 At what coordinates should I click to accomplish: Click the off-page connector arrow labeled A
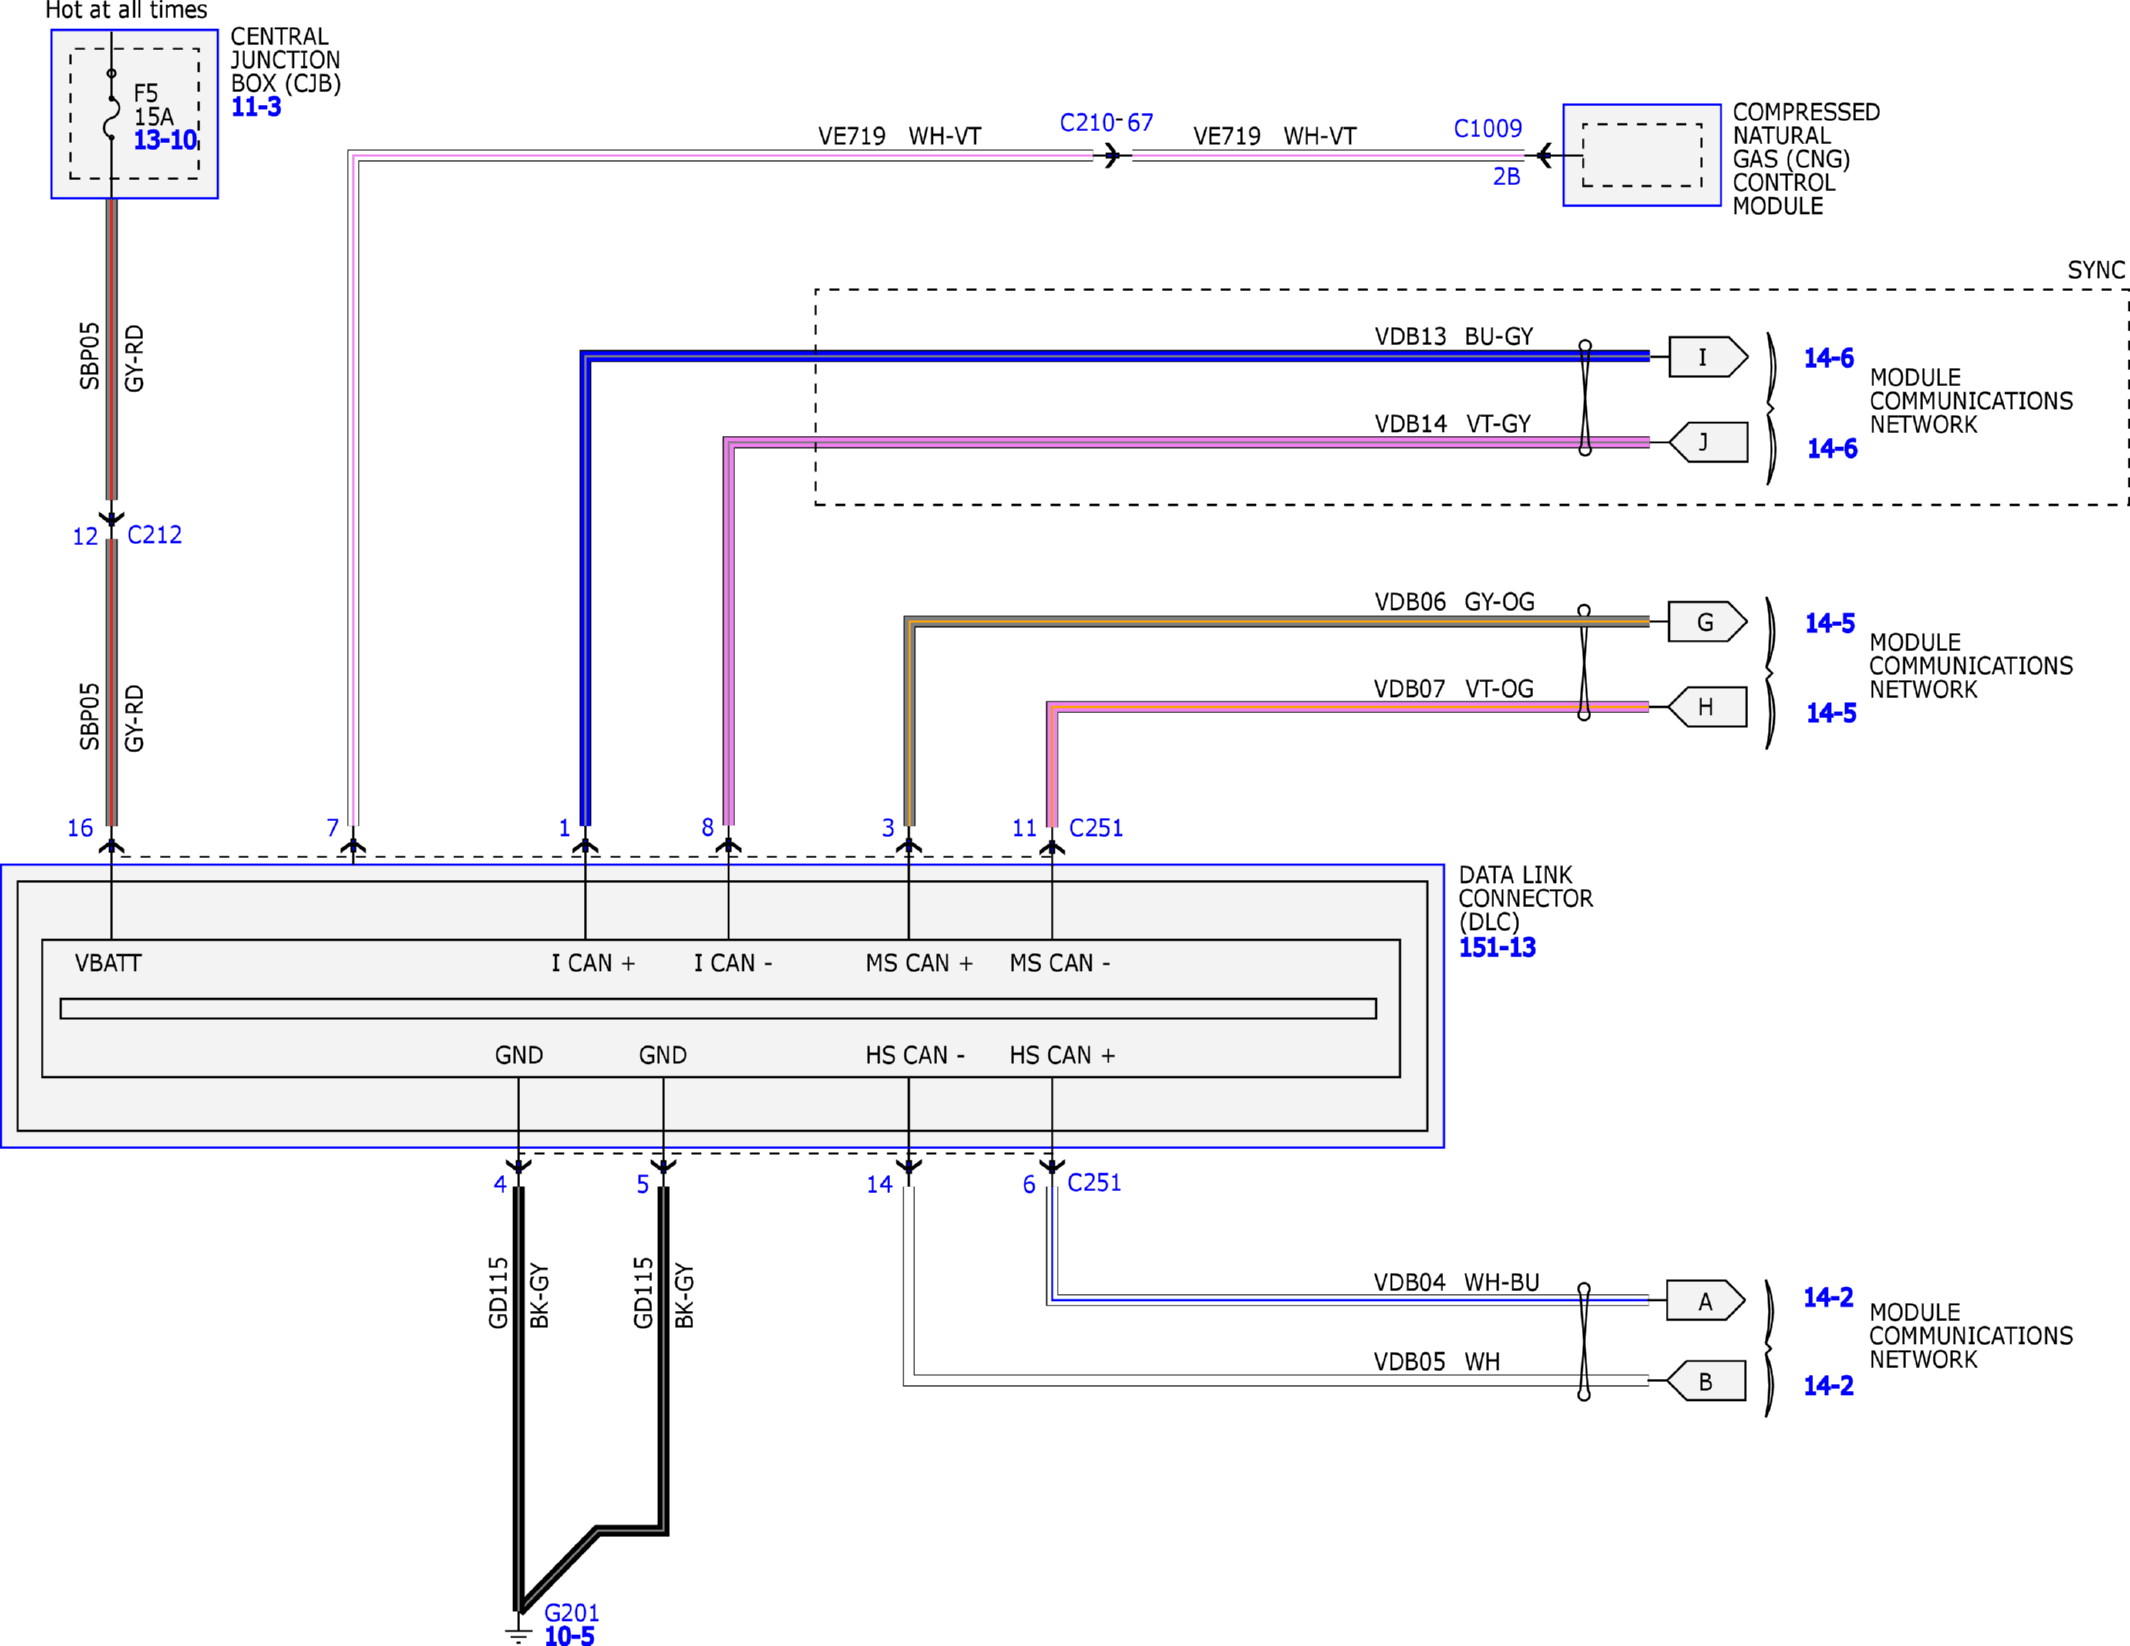(1705, 1301)
